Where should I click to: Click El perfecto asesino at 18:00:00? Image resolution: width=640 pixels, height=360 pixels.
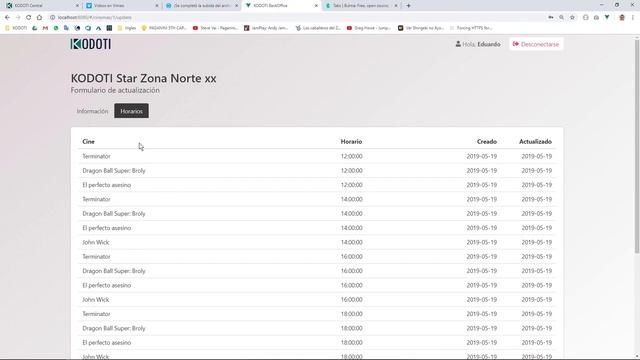[x=107, y=342]
